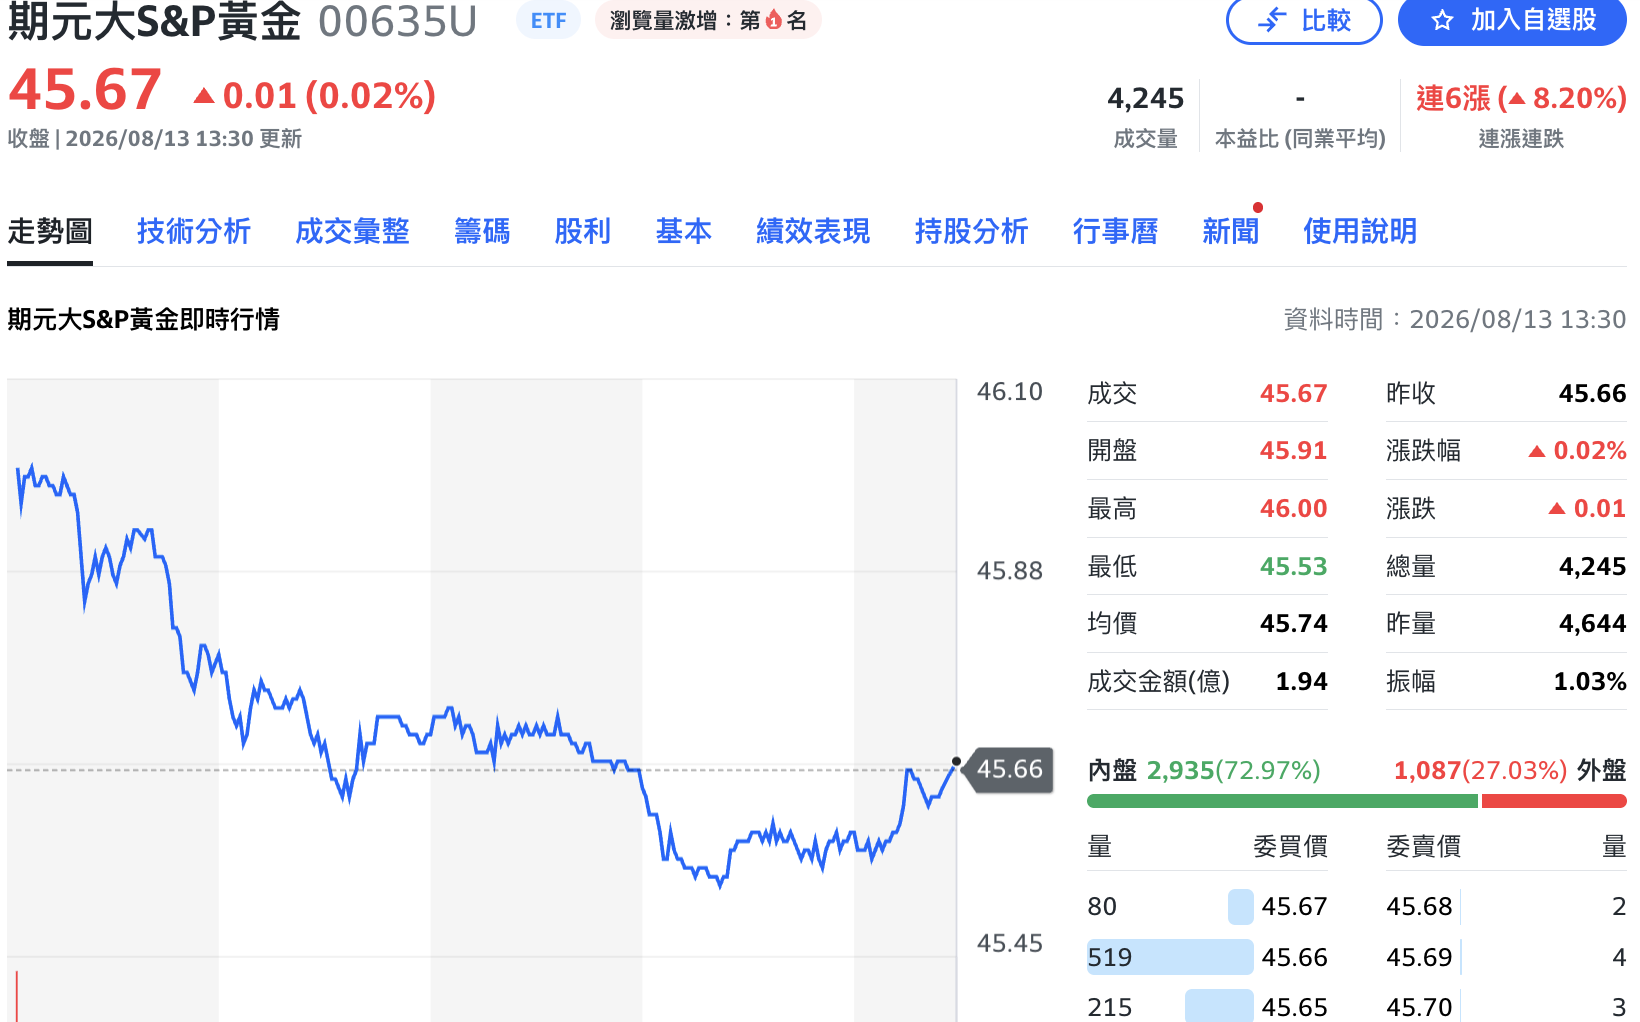Click the 最高 value 46.00
The width and height of the screenshot is (1640, 1022).
(1293, 509)
